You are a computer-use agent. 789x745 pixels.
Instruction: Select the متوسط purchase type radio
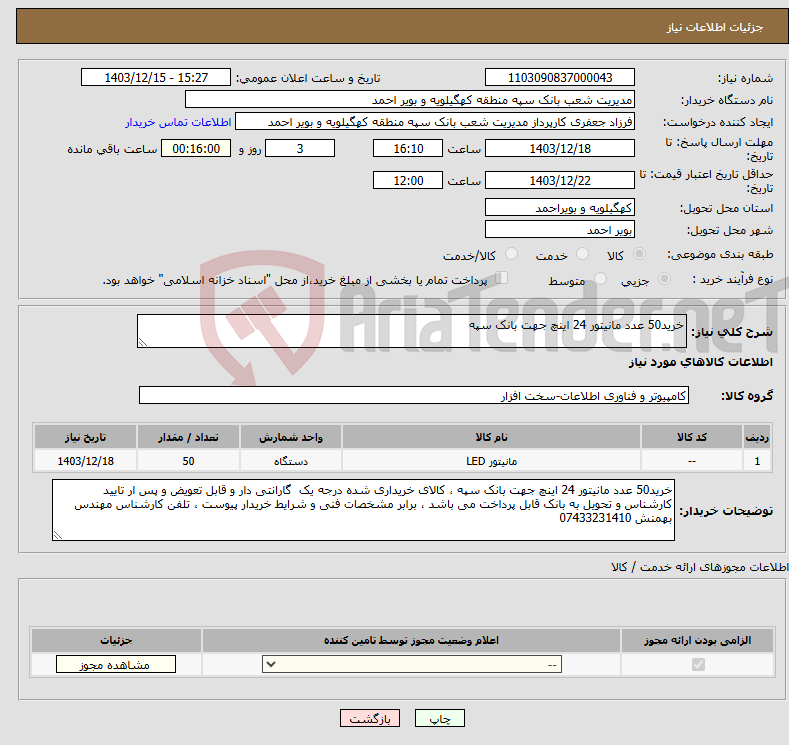tap(600, 279)
